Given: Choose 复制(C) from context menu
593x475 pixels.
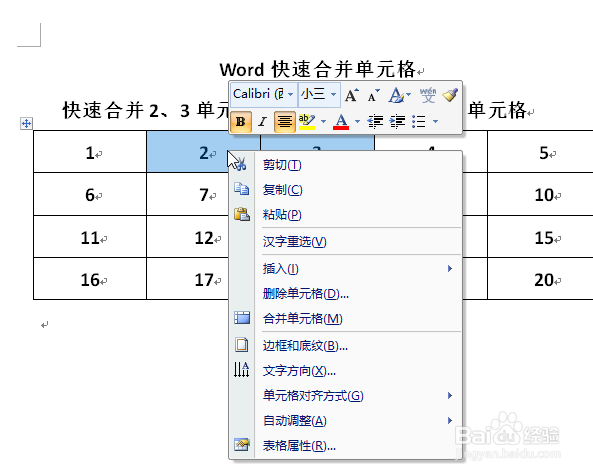Looking at the screenshot, I should click(x=345, y=189).
